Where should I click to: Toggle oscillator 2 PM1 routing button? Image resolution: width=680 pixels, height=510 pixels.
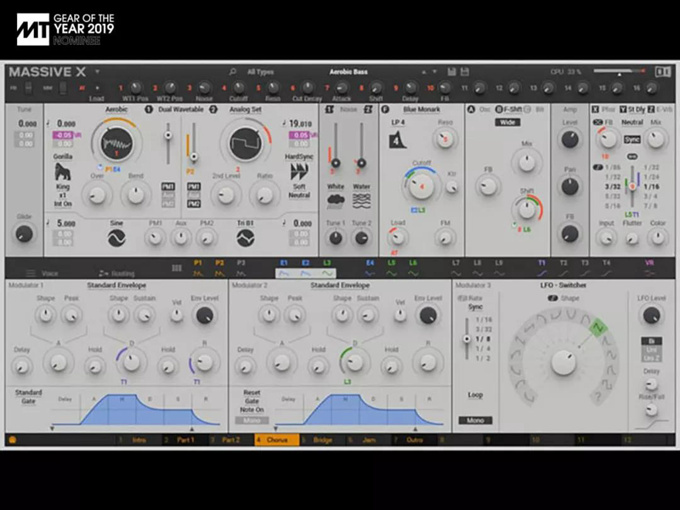pyautogui.click(x=193, y=186)
